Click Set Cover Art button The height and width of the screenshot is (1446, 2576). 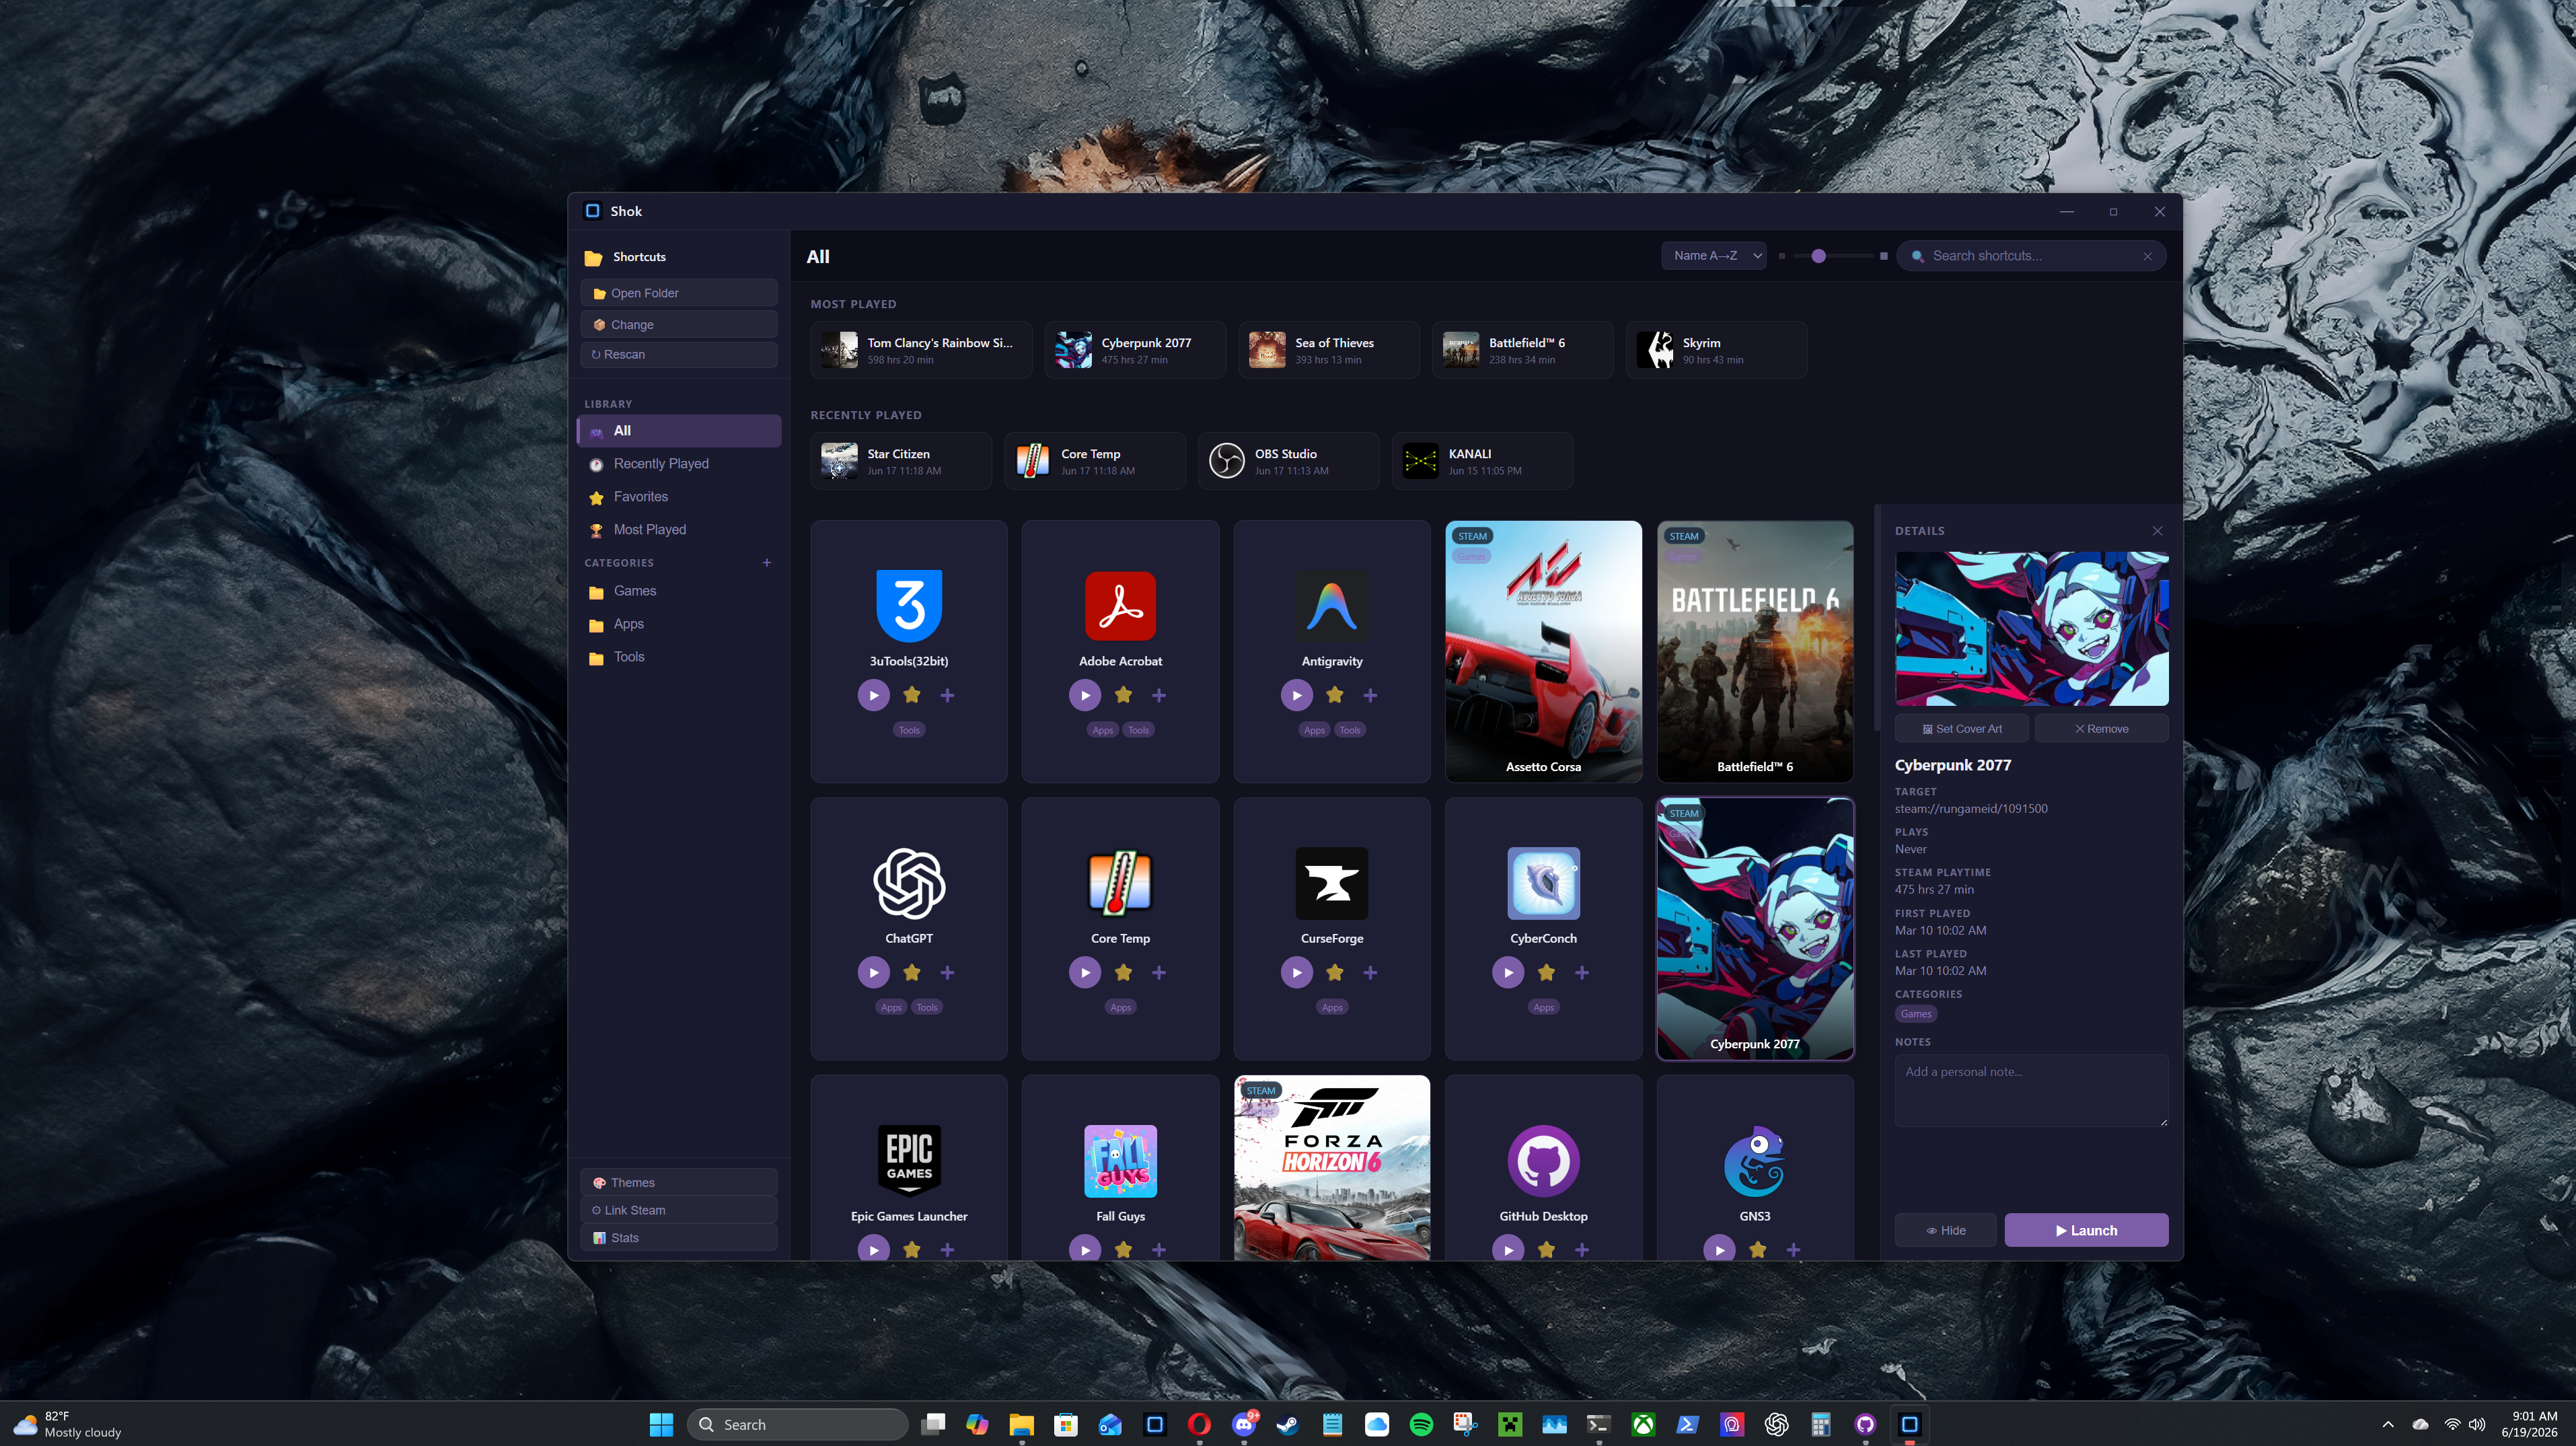(1962, 729)
